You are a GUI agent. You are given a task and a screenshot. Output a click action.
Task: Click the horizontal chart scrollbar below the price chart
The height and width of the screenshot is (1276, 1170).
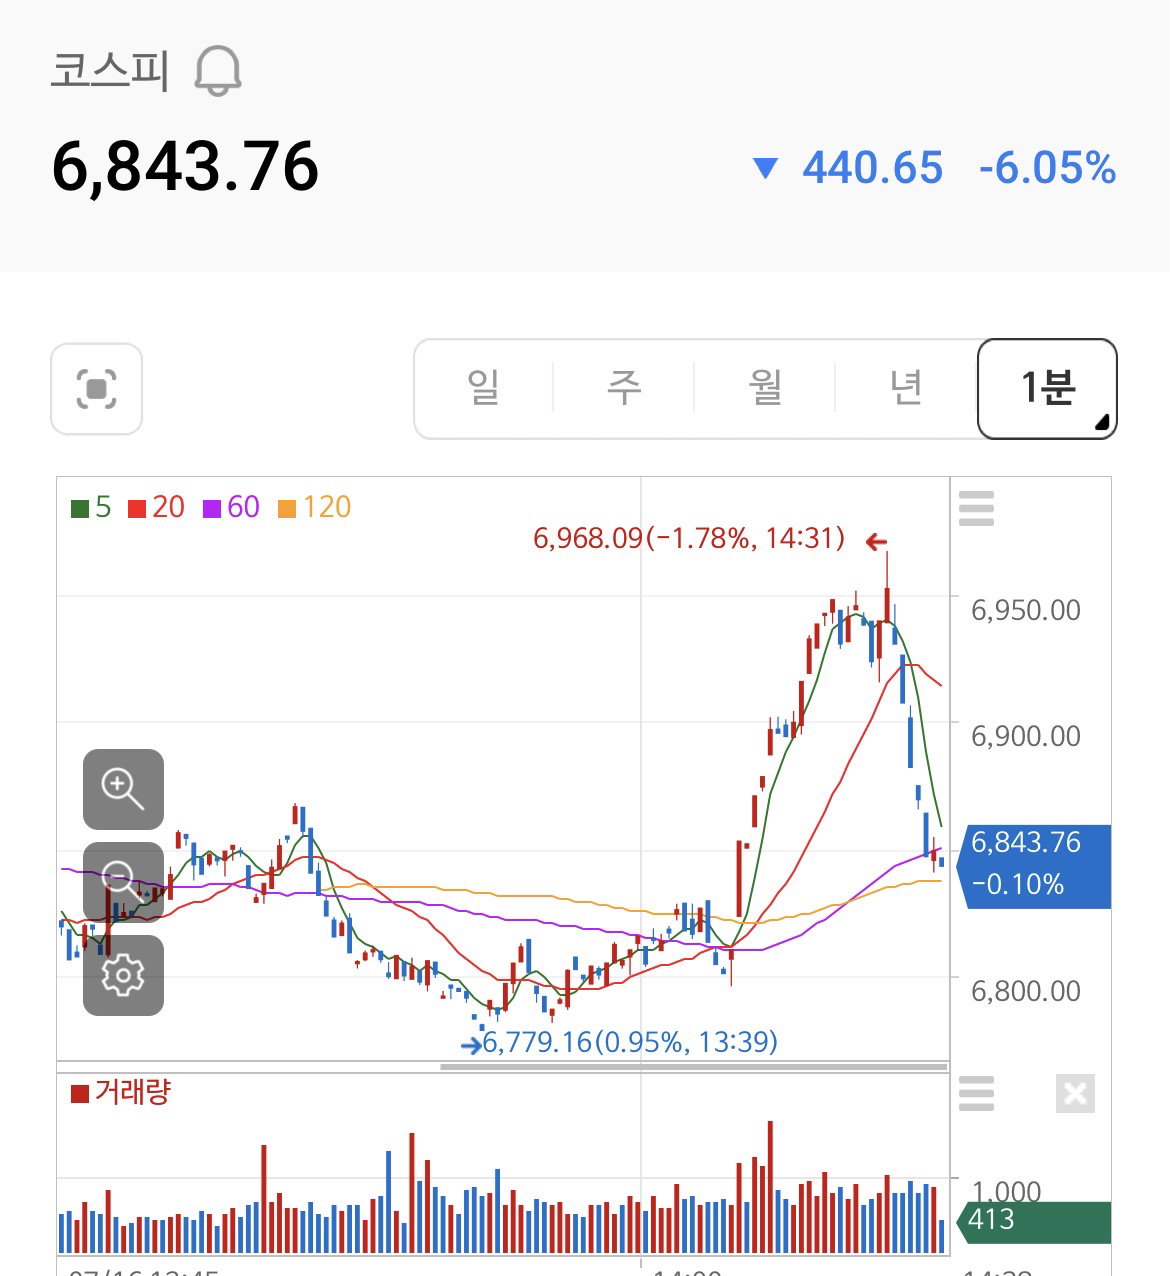click(694, 1067)
